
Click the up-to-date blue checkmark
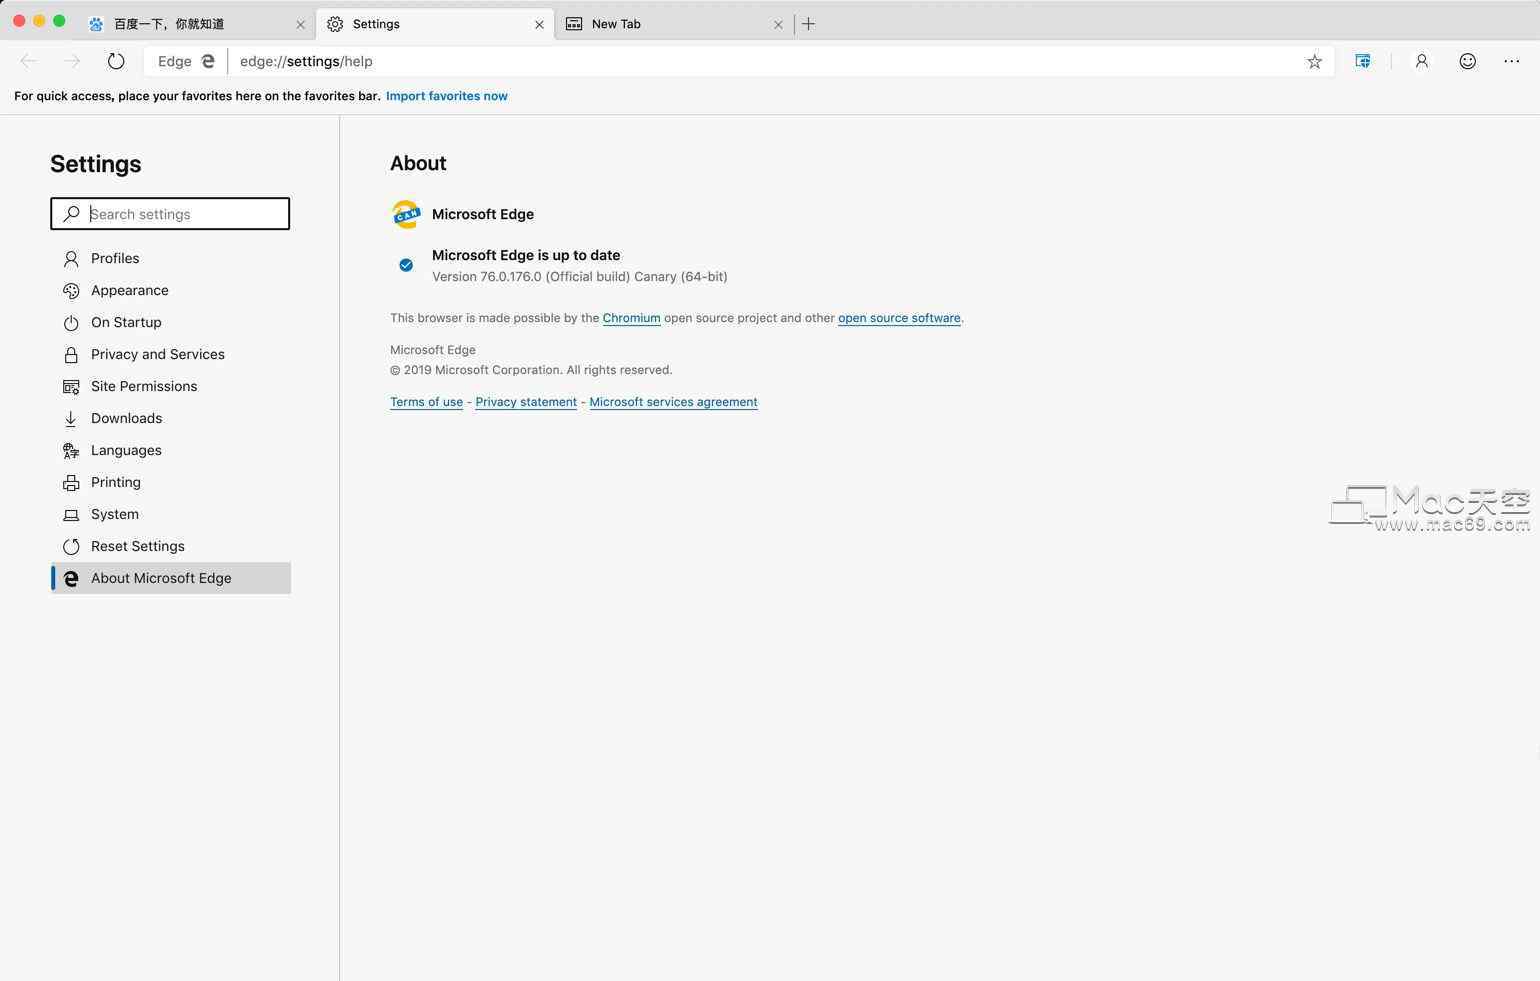tap(406, 265)
